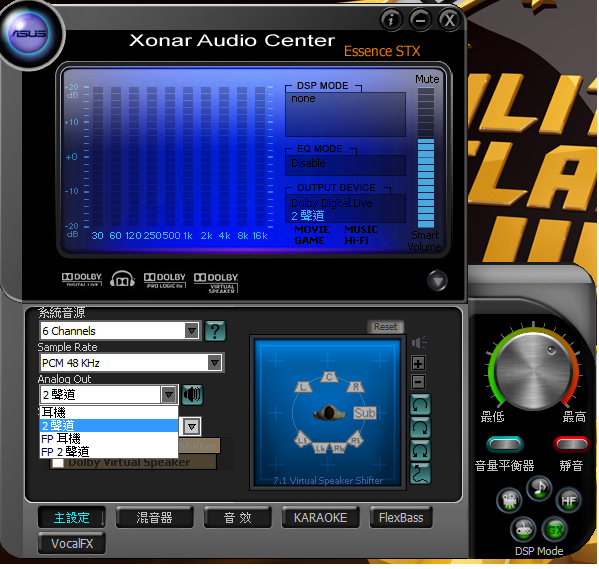The width and height of the screenshot is (599, 569).
Task: Click the EQ MODE Disable field
Action: pos(345,165)
